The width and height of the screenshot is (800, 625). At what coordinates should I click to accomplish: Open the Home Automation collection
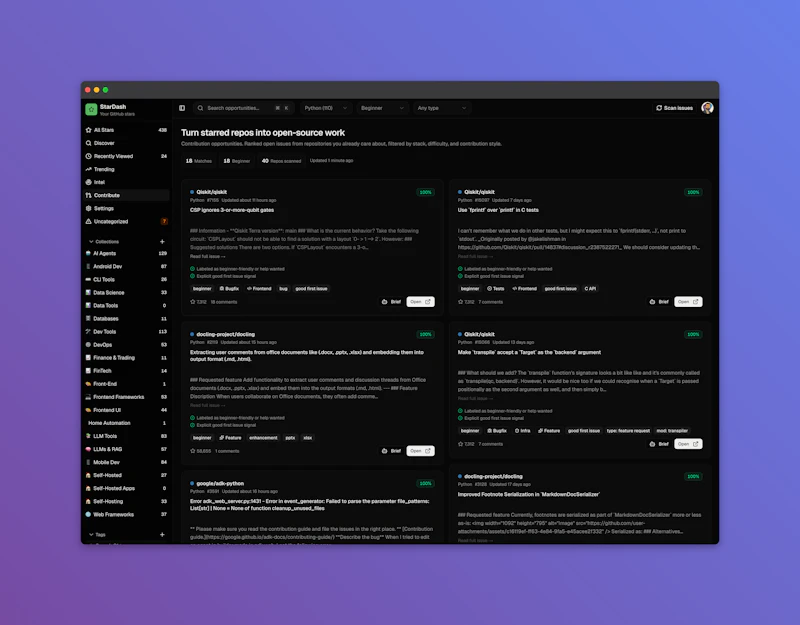pos(127,423)
